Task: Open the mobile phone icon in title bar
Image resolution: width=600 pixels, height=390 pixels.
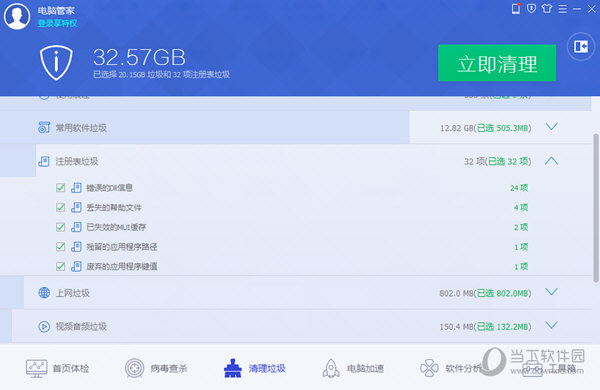Action: (x=516, y=8)
